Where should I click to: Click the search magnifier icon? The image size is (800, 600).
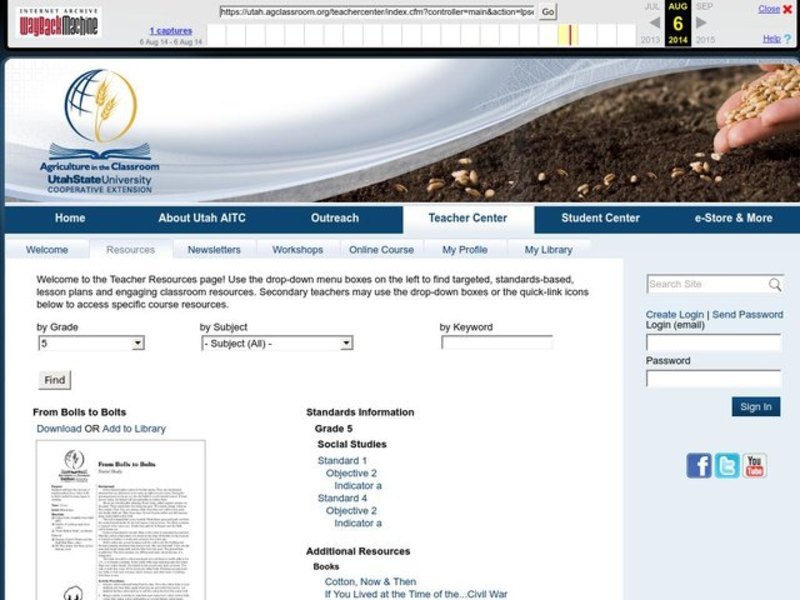[x=774, y=285]
